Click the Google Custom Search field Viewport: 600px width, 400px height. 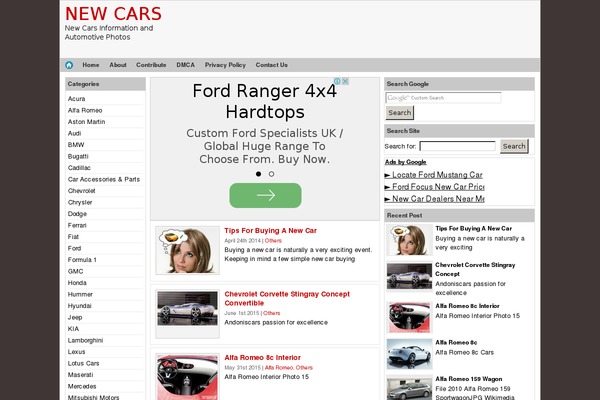pos(443,98)
